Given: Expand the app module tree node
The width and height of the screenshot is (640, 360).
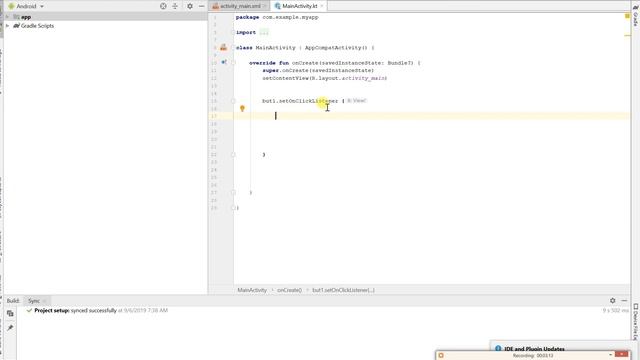Looking at the screenshot, I should (7, 17).
